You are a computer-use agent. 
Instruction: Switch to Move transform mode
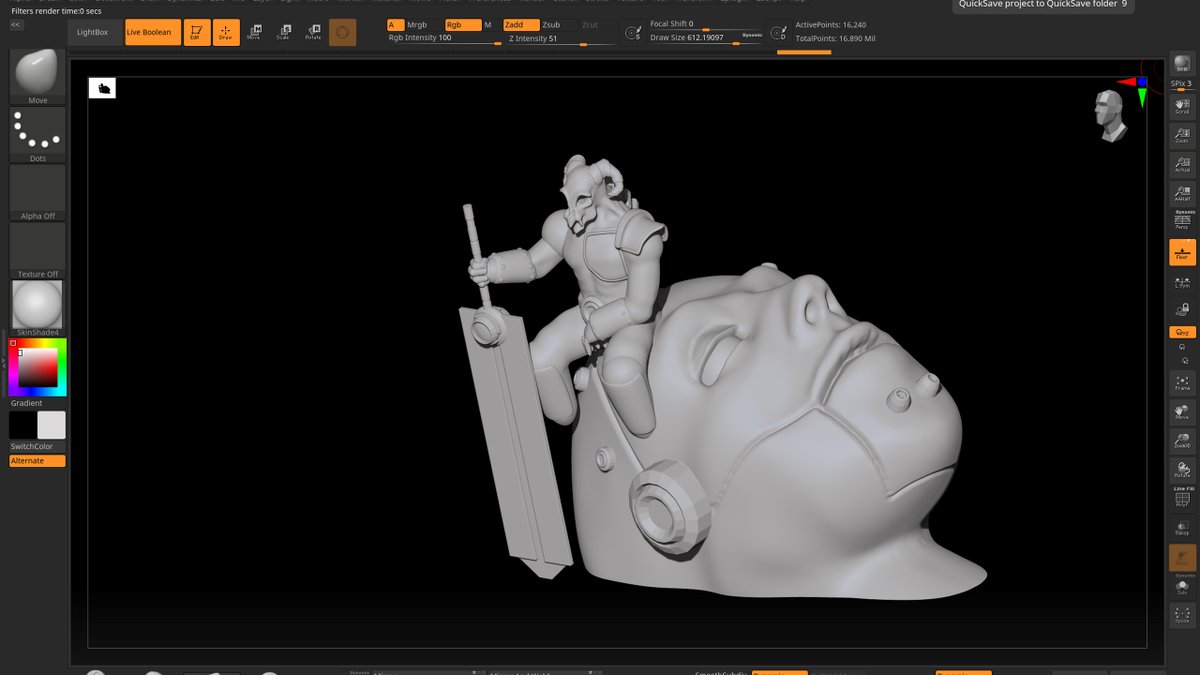[254, 32]
